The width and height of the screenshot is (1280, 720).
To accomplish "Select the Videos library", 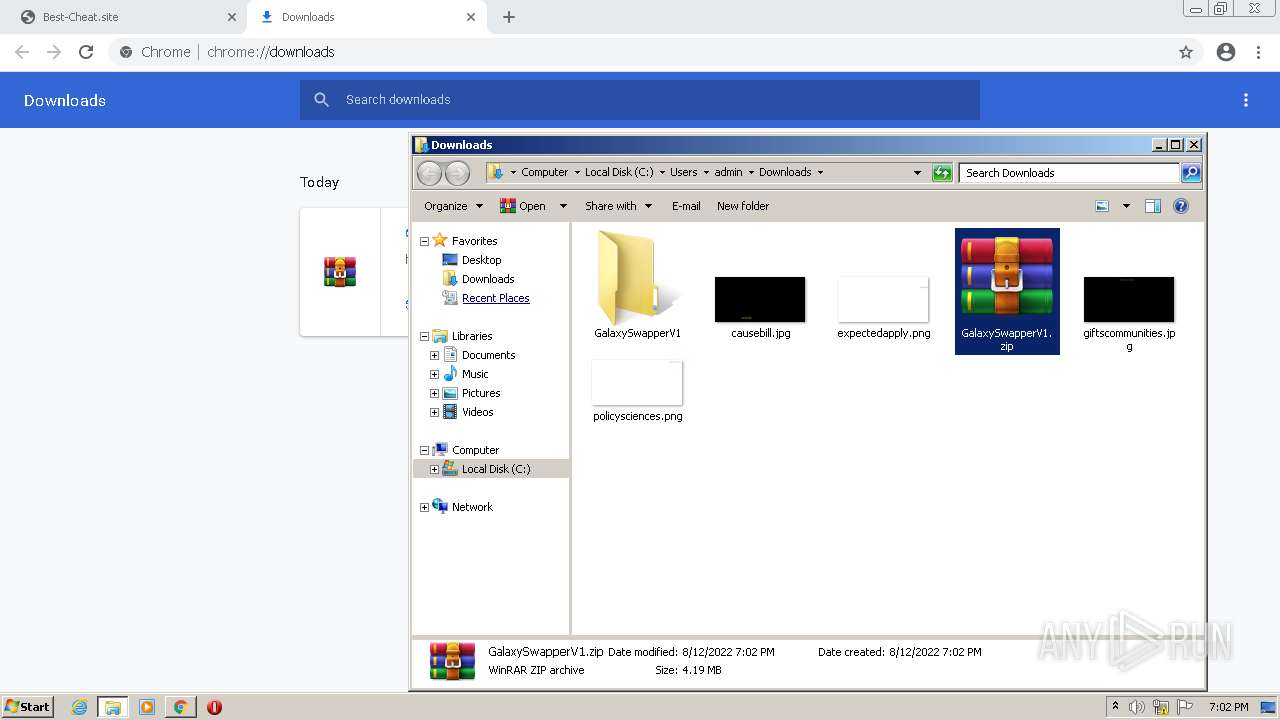I will (x=477, y=412).
